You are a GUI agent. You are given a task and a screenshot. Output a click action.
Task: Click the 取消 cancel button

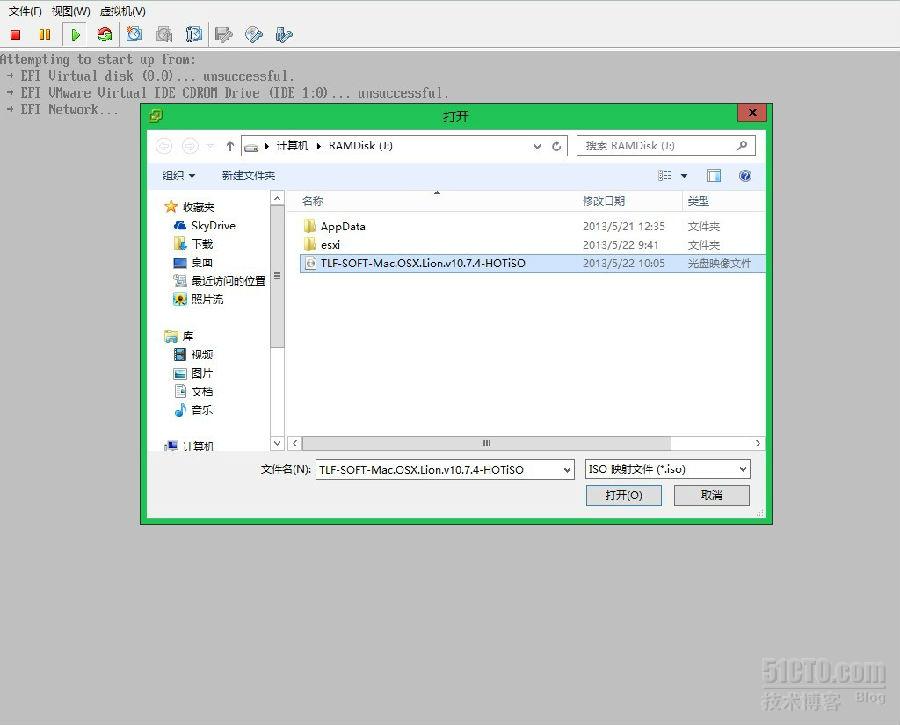coord(712,495)
